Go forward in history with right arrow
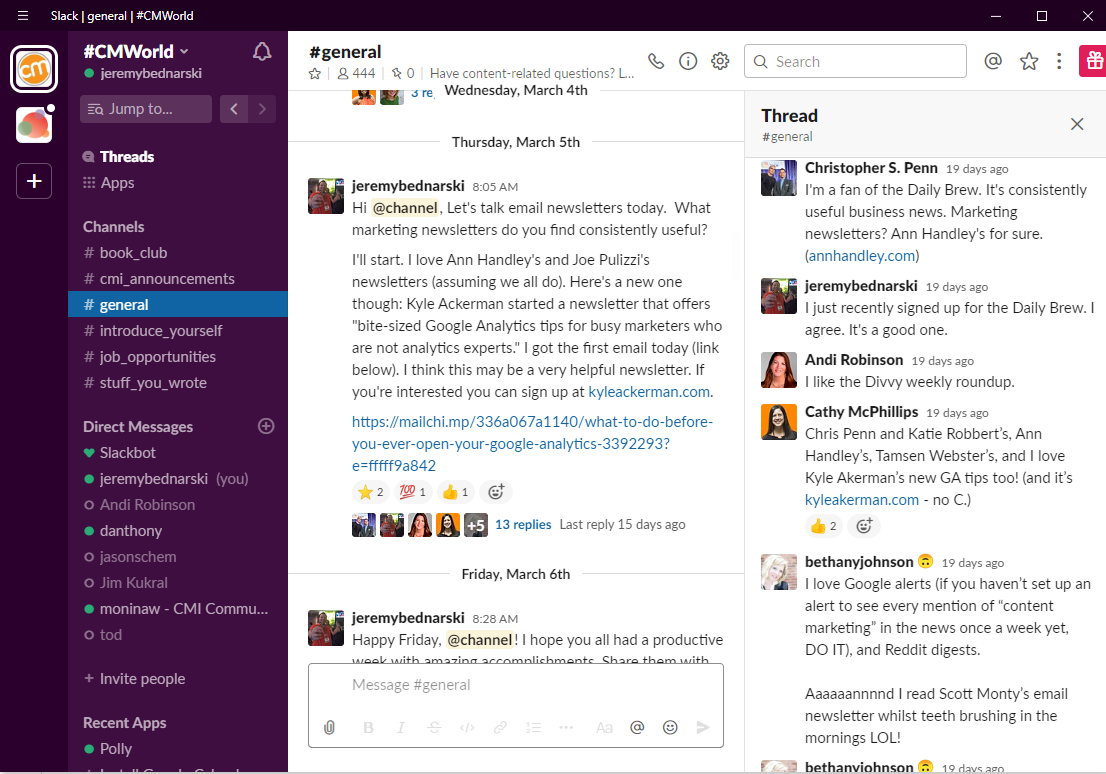Image resolution: width=1106 pixels, height=774 pixels. pos(262,109)
